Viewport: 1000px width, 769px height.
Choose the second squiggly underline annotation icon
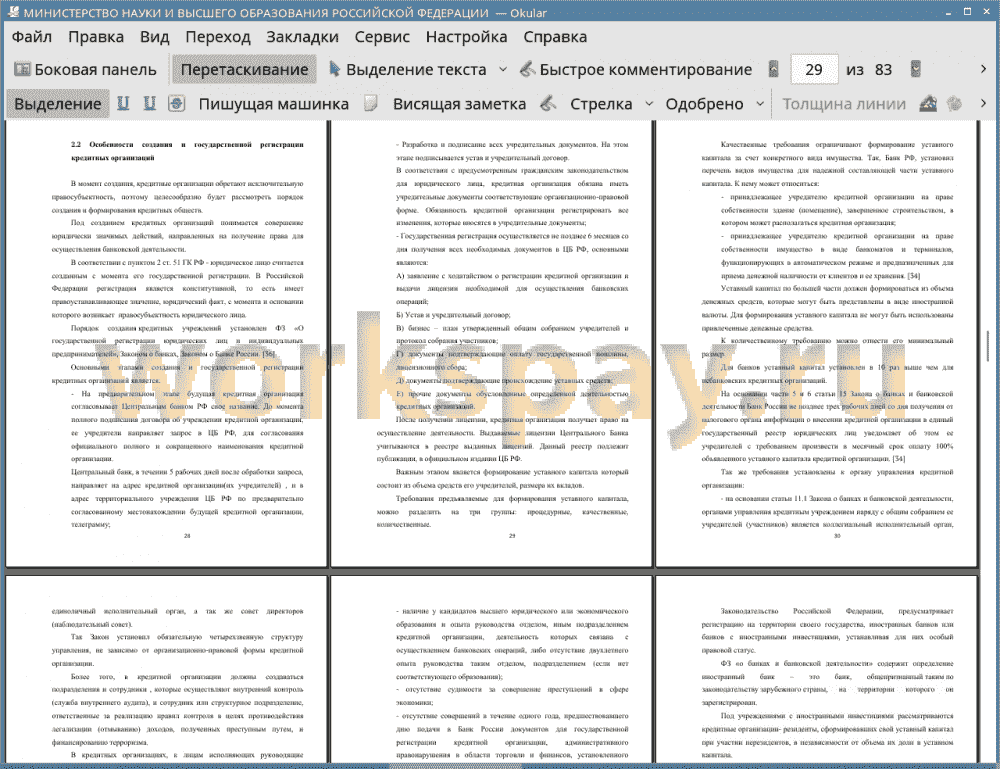pos(149,103)
